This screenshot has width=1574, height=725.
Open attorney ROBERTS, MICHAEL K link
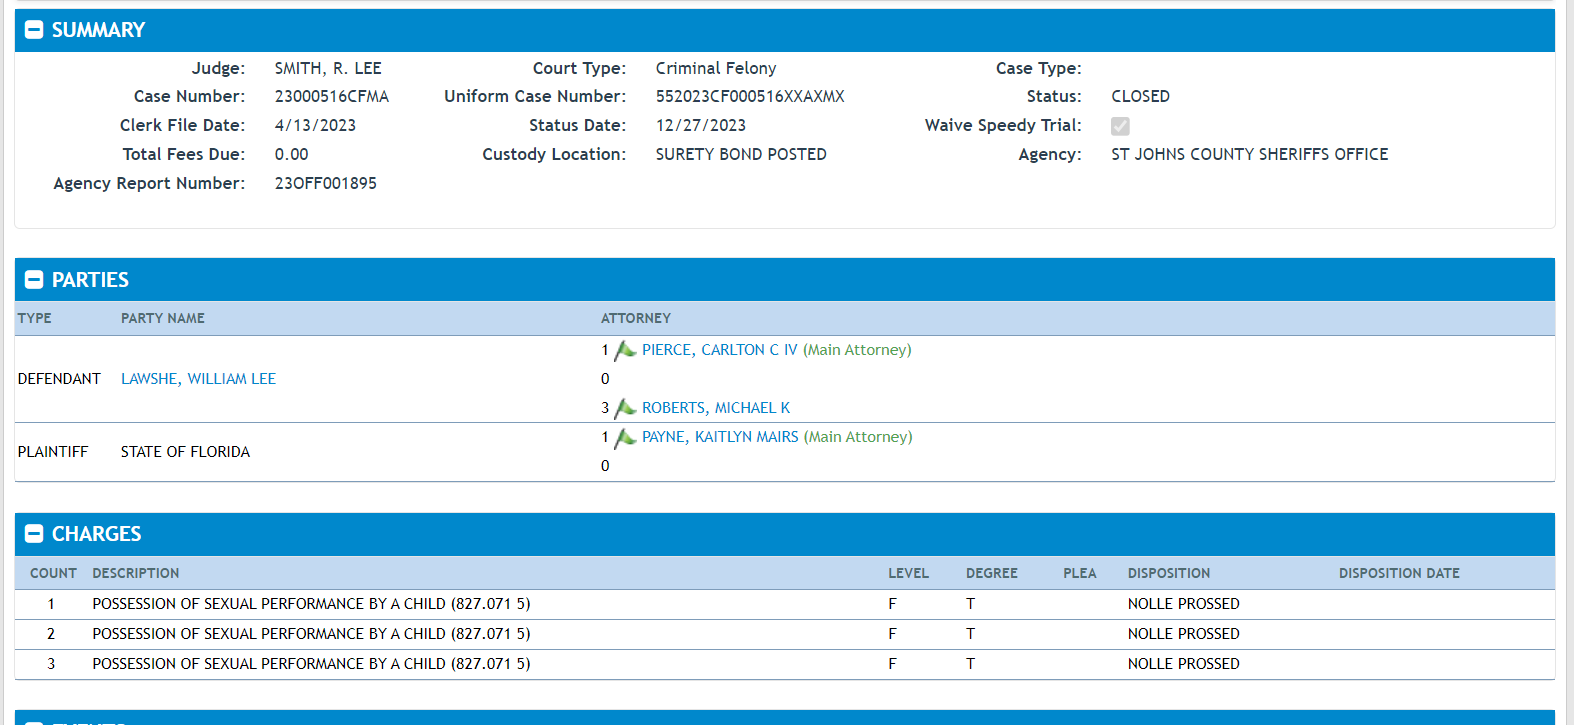pyautogui.click(x=716, y=408)
